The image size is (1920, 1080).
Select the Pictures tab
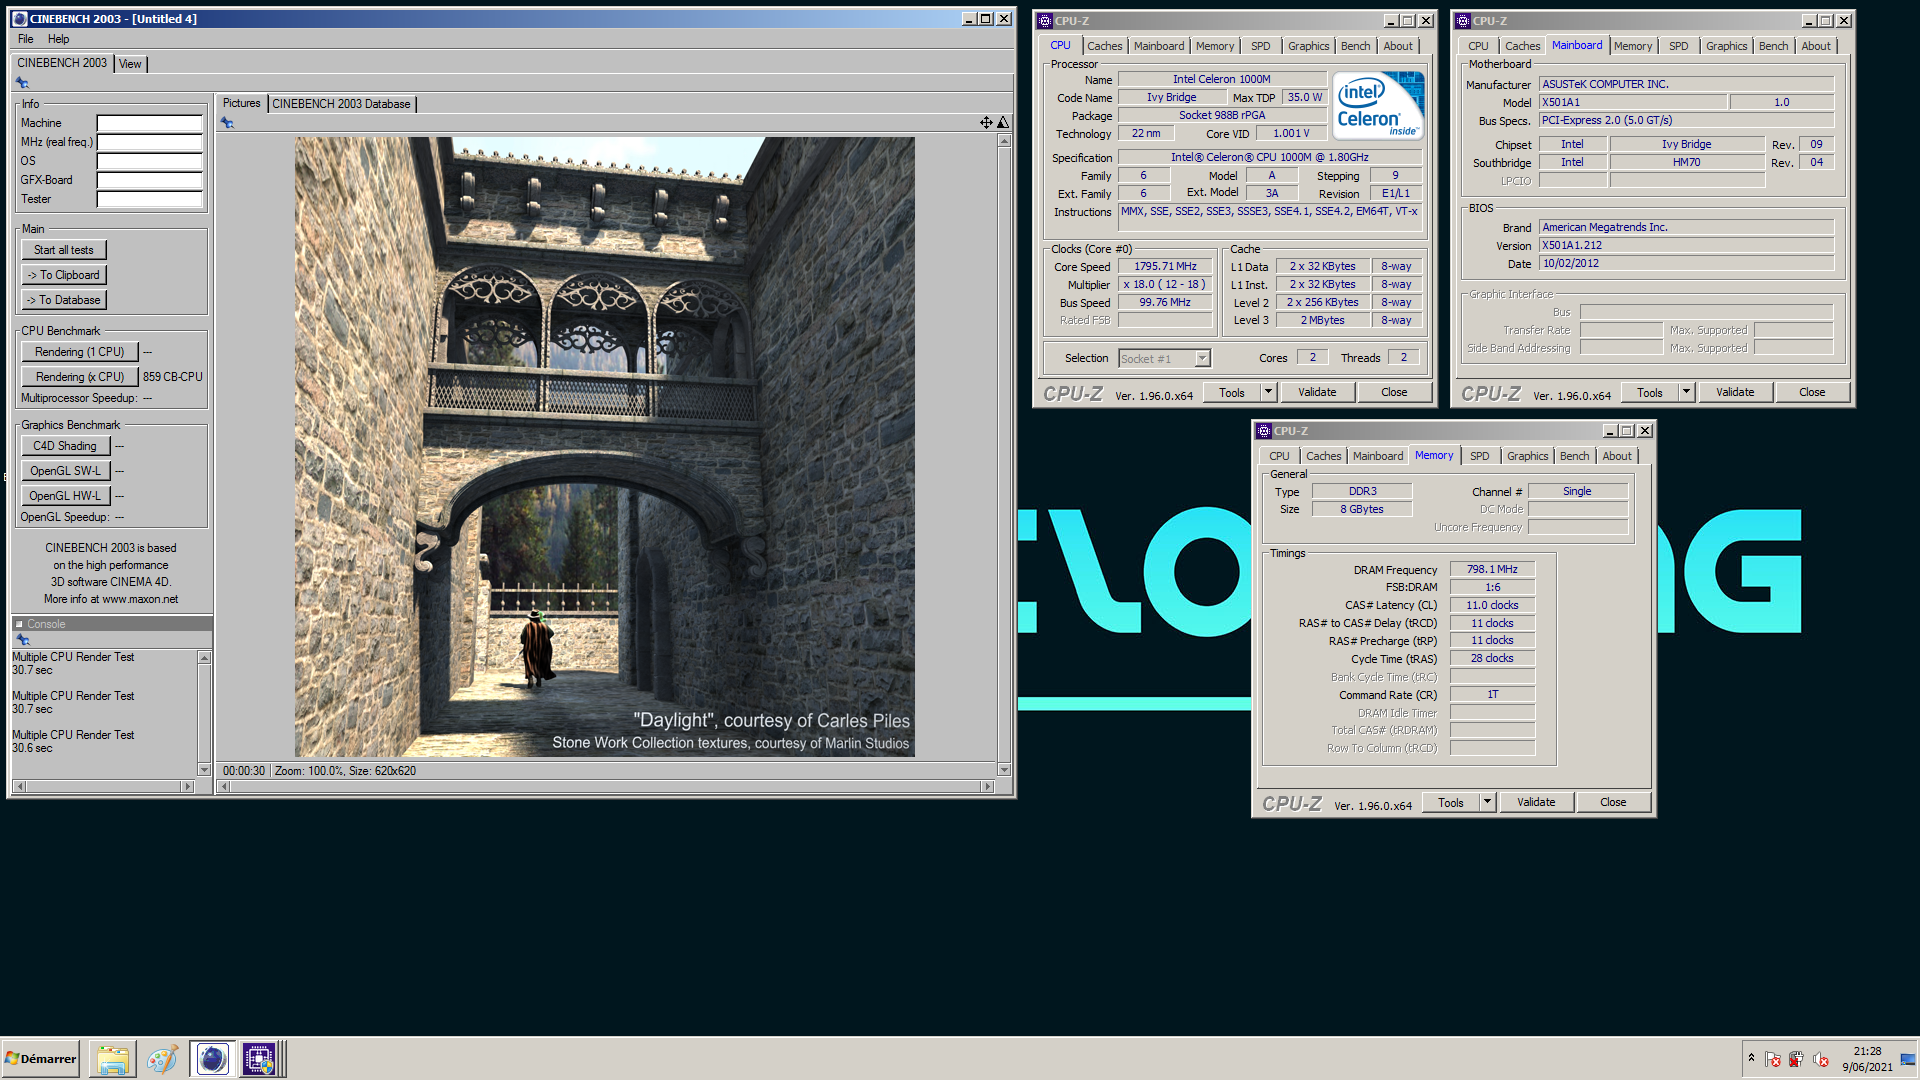pyautogui.click(x=241, y=103)
